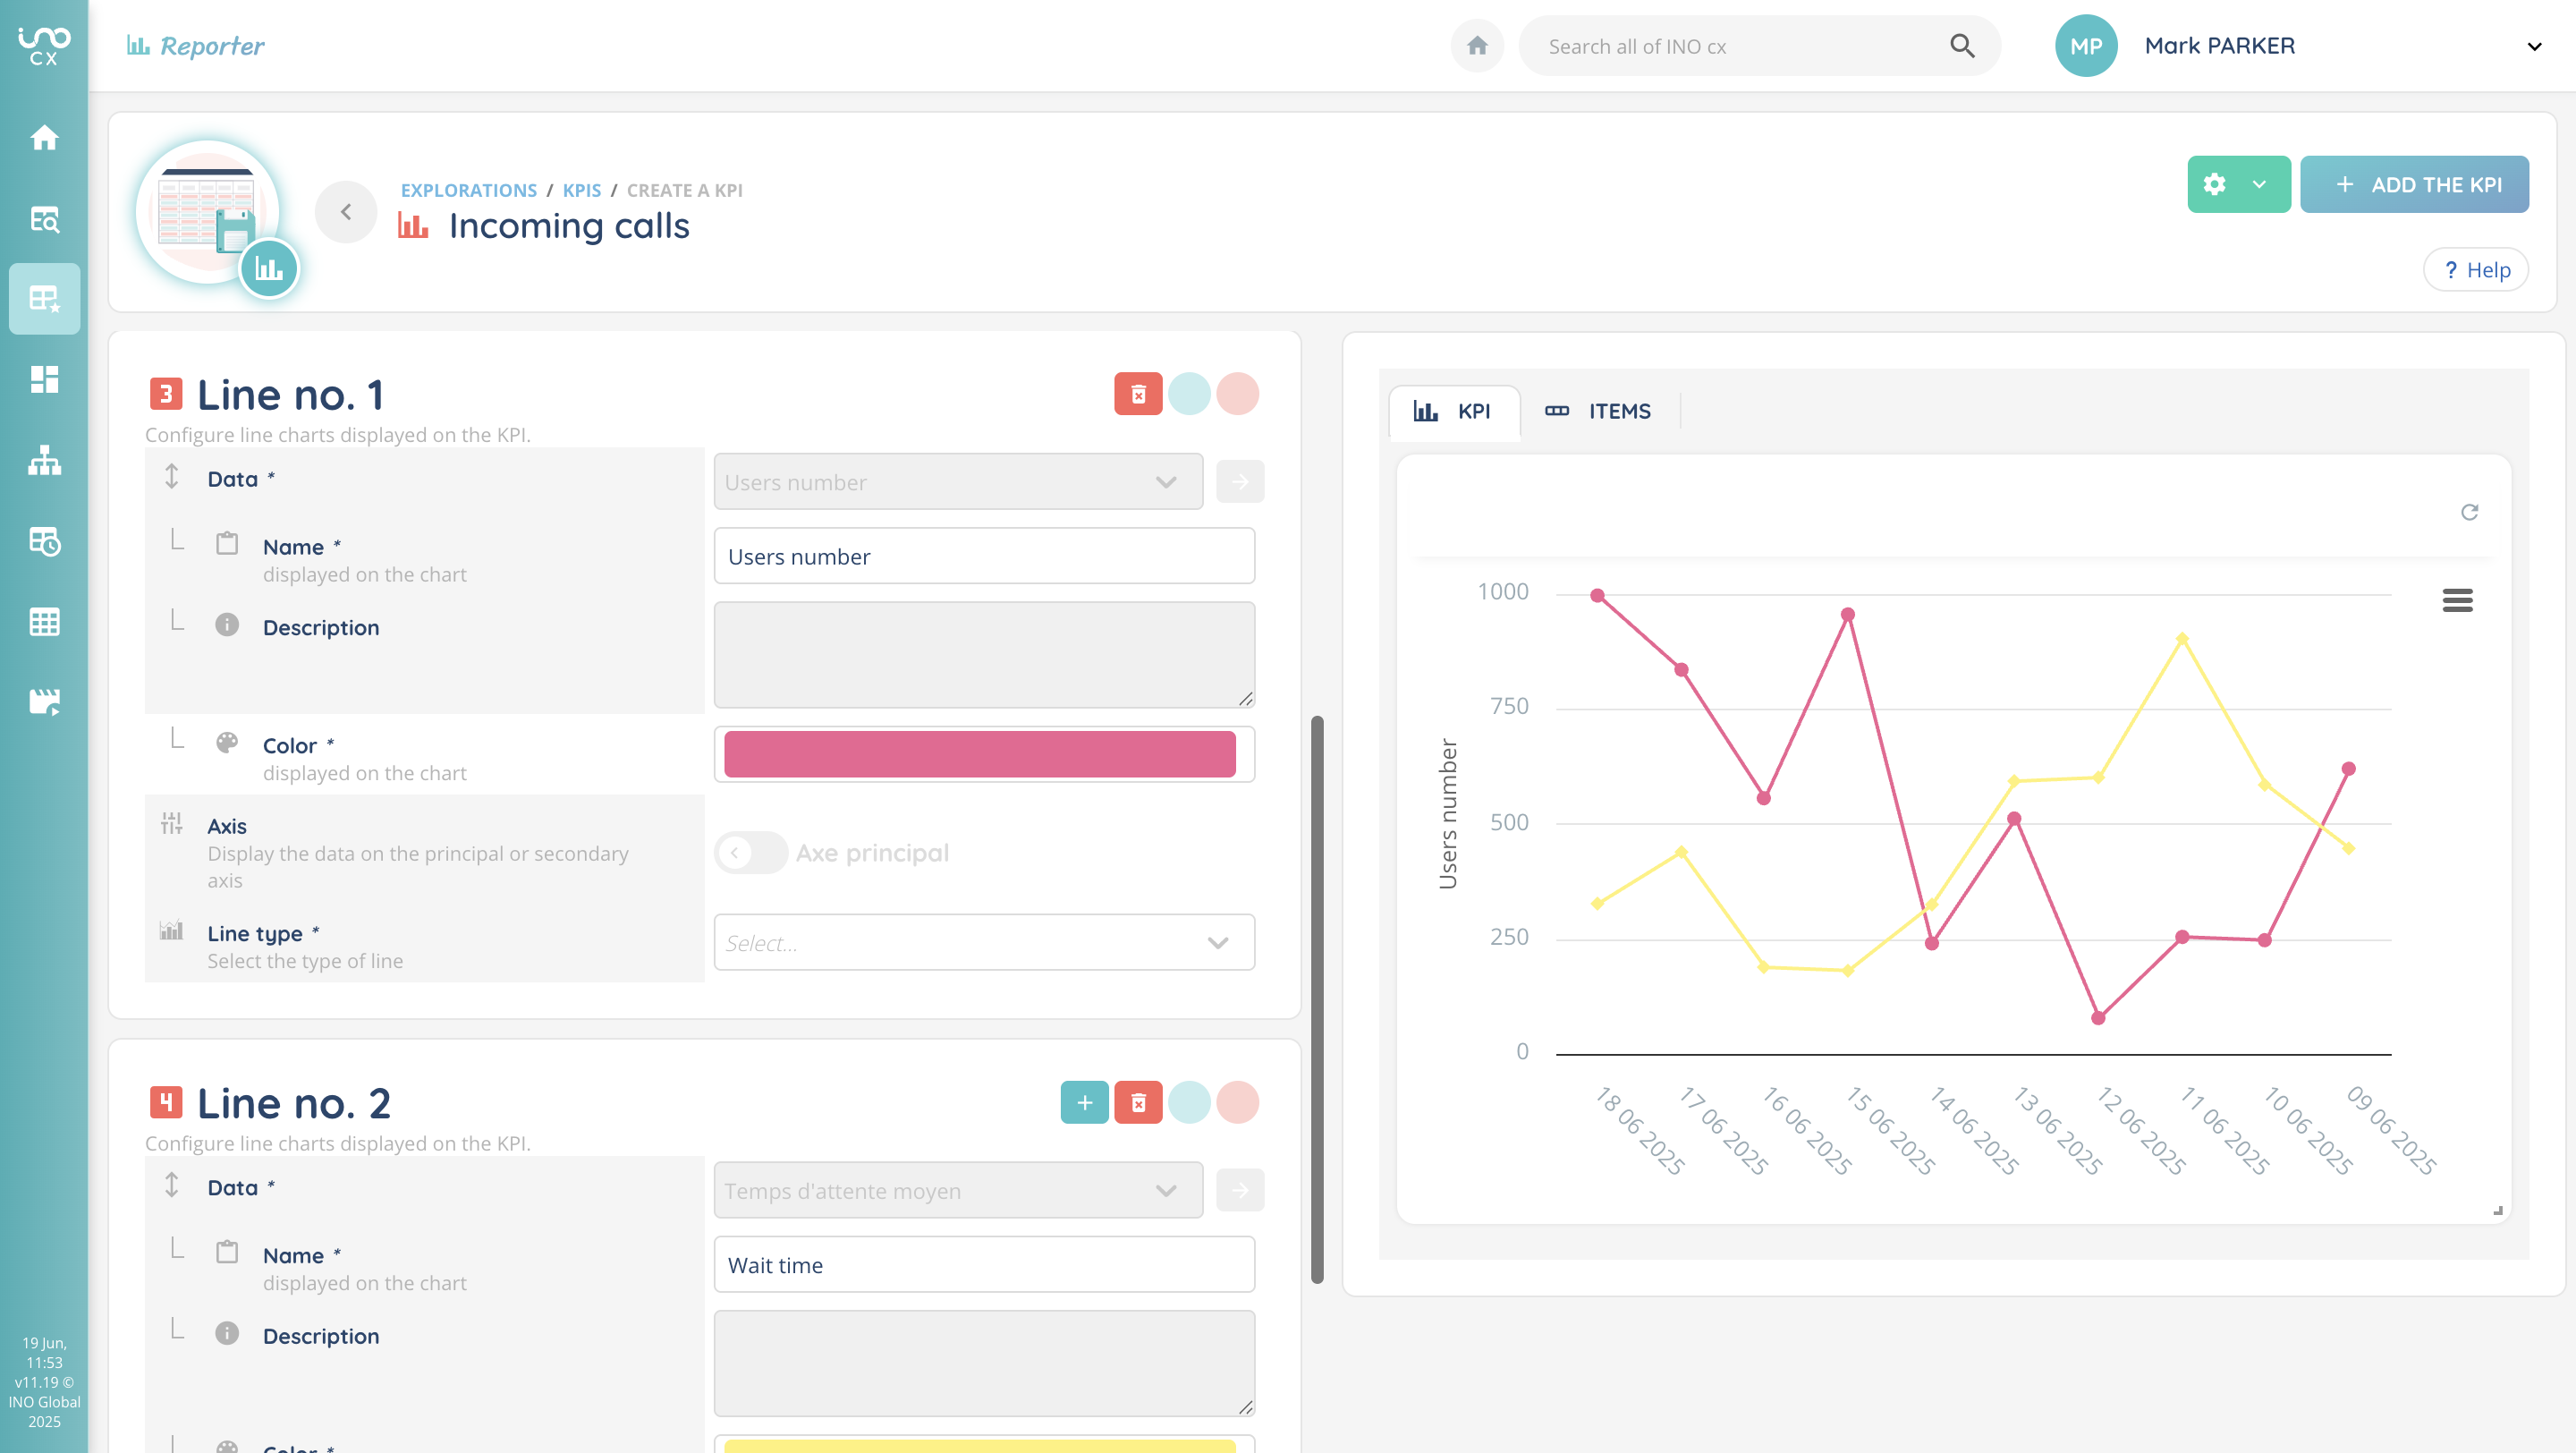Open the dashboard tiles sidebar icon
The image size is (2576, 1453).
click(x=44, y=379)
